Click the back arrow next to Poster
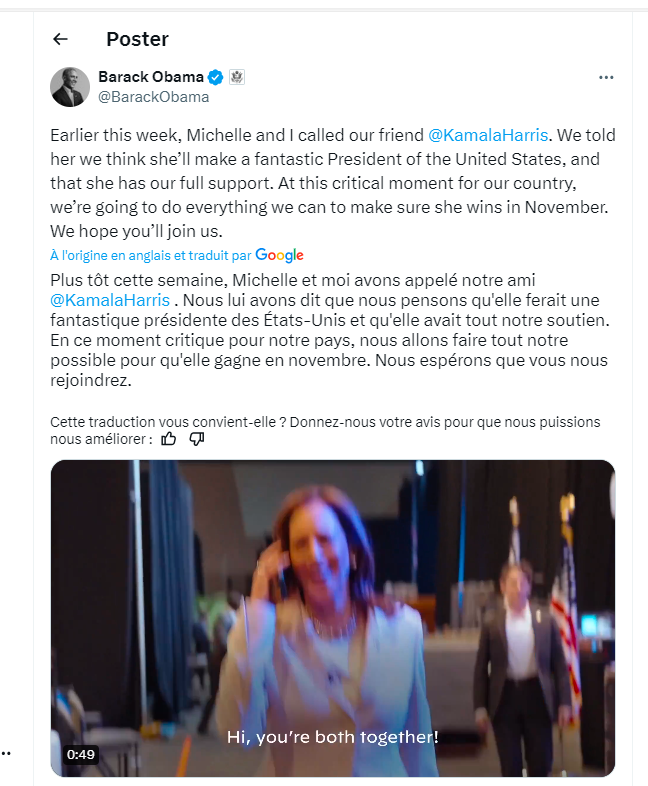The width and height of the screenshot is (648, 786). pyautogui.click(x=60, y=39)
